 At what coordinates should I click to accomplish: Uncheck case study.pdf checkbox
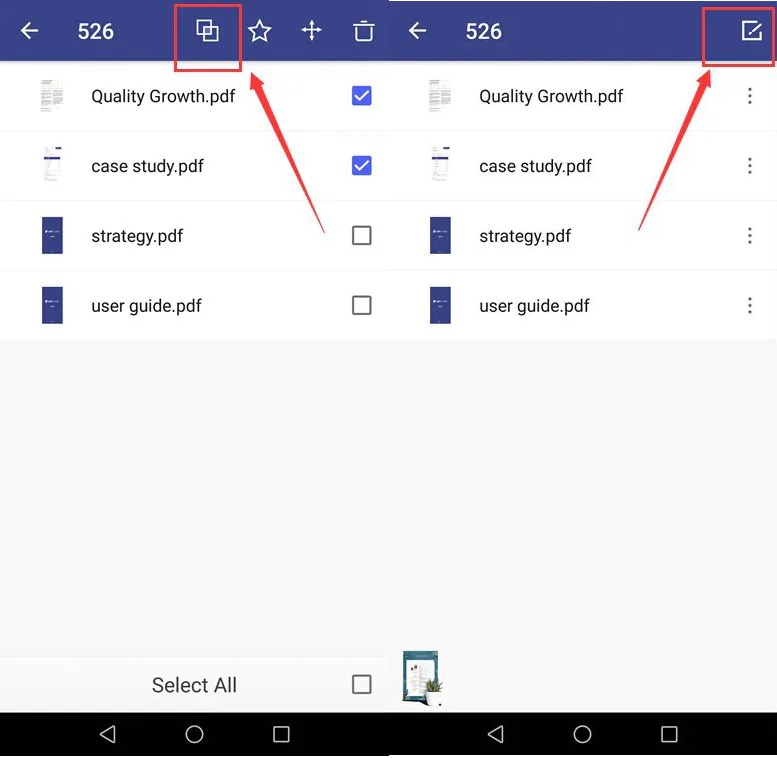point(362,165)
